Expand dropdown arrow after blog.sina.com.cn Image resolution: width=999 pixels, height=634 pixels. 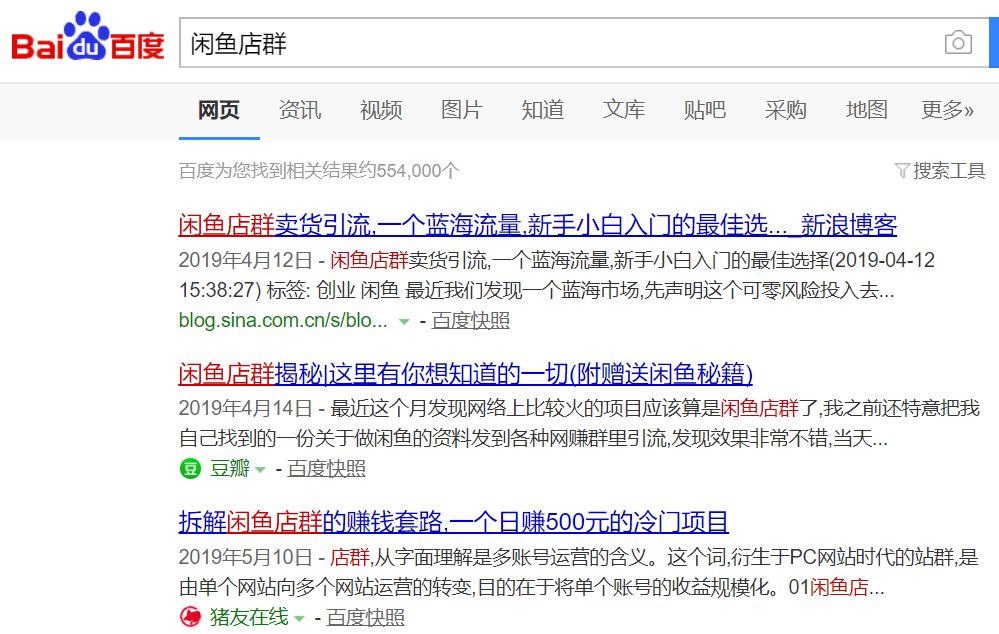click(403, 322)
